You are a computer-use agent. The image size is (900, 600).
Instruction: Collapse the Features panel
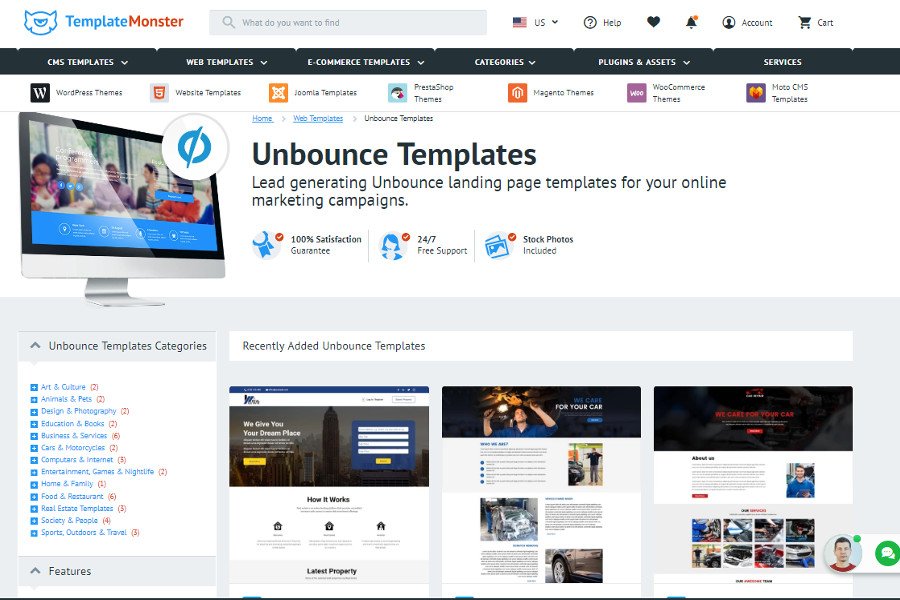36,571
